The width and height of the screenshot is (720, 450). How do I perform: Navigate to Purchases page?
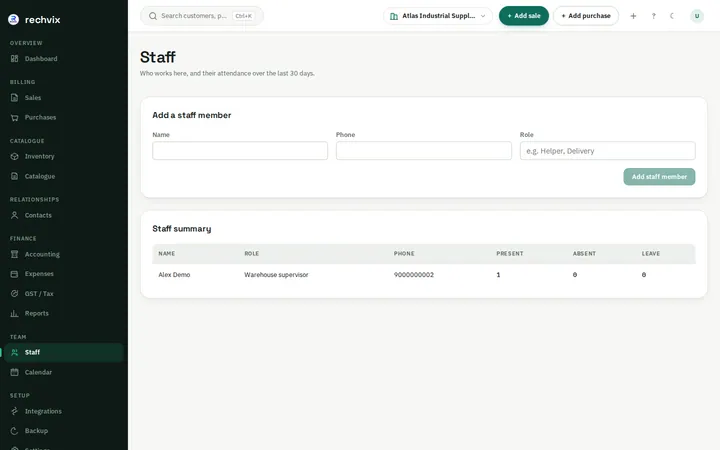(63, 118)
